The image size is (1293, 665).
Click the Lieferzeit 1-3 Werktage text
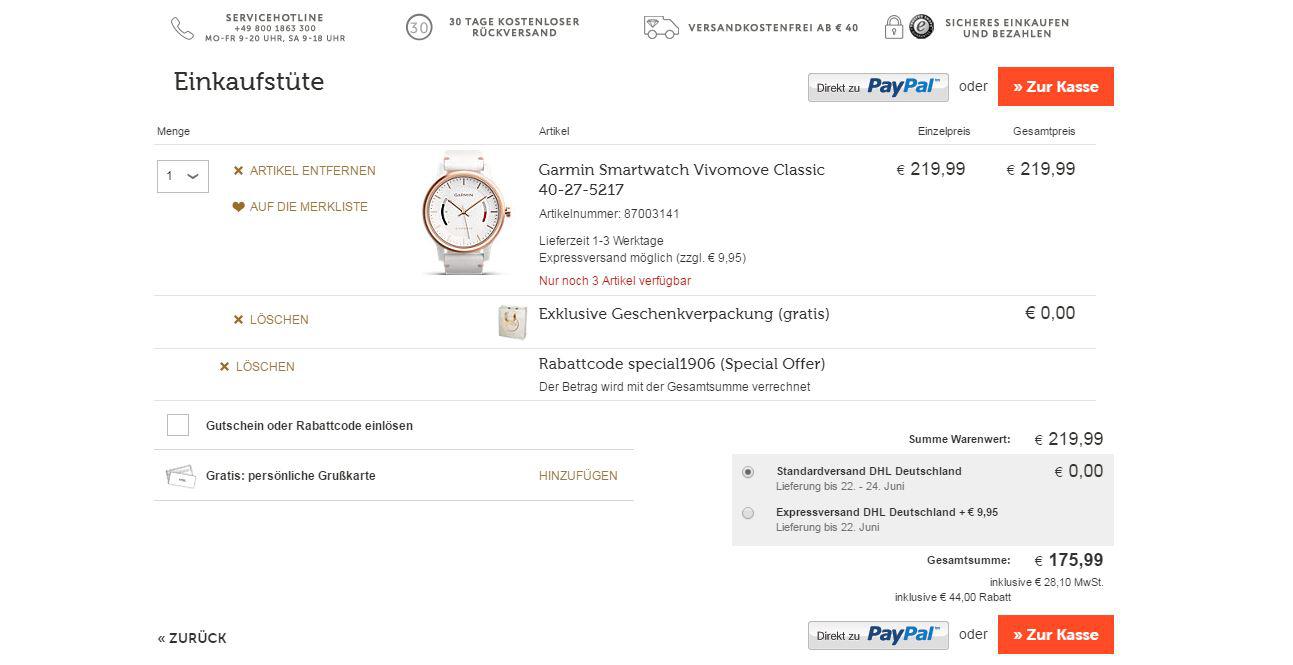601,241
